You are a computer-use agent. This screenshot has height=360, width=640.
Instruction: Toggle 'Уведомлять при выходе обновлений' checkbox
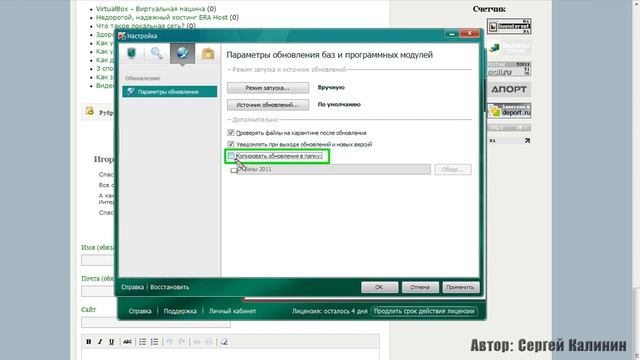pos(231,144)
